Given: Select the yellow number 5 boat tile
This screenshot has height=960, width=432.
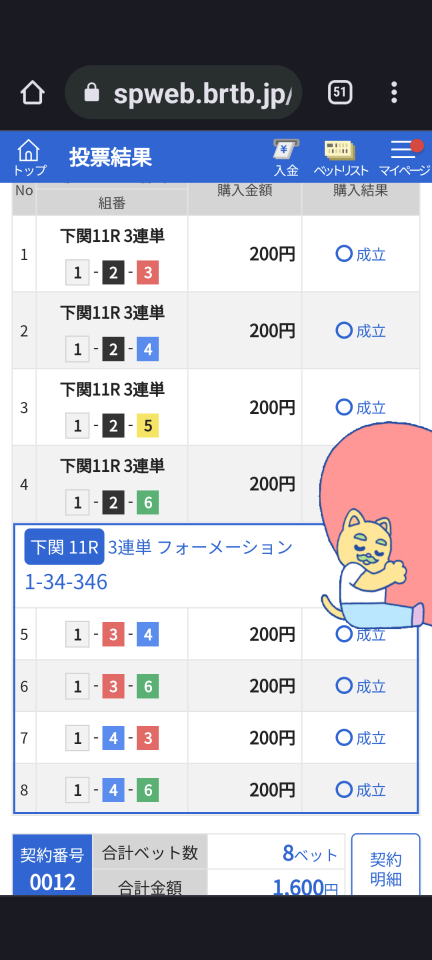Looking at the screenshot, I should (x=147, y=427).
